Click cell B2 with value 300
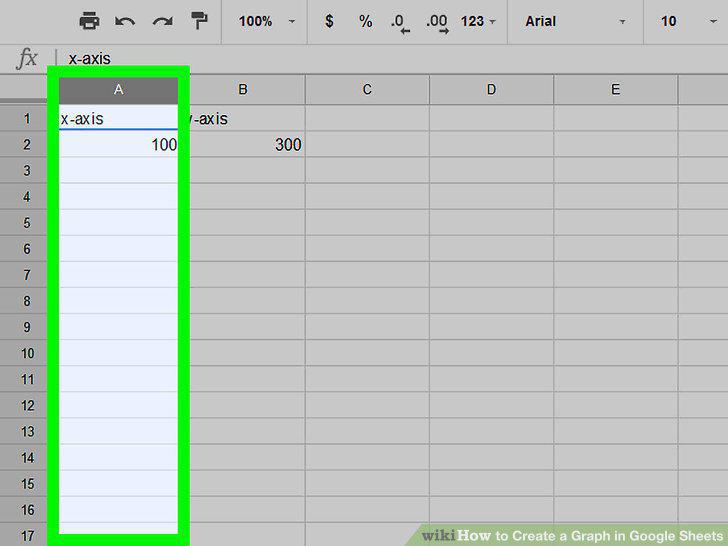728x546 pixels. click(247, 144)
